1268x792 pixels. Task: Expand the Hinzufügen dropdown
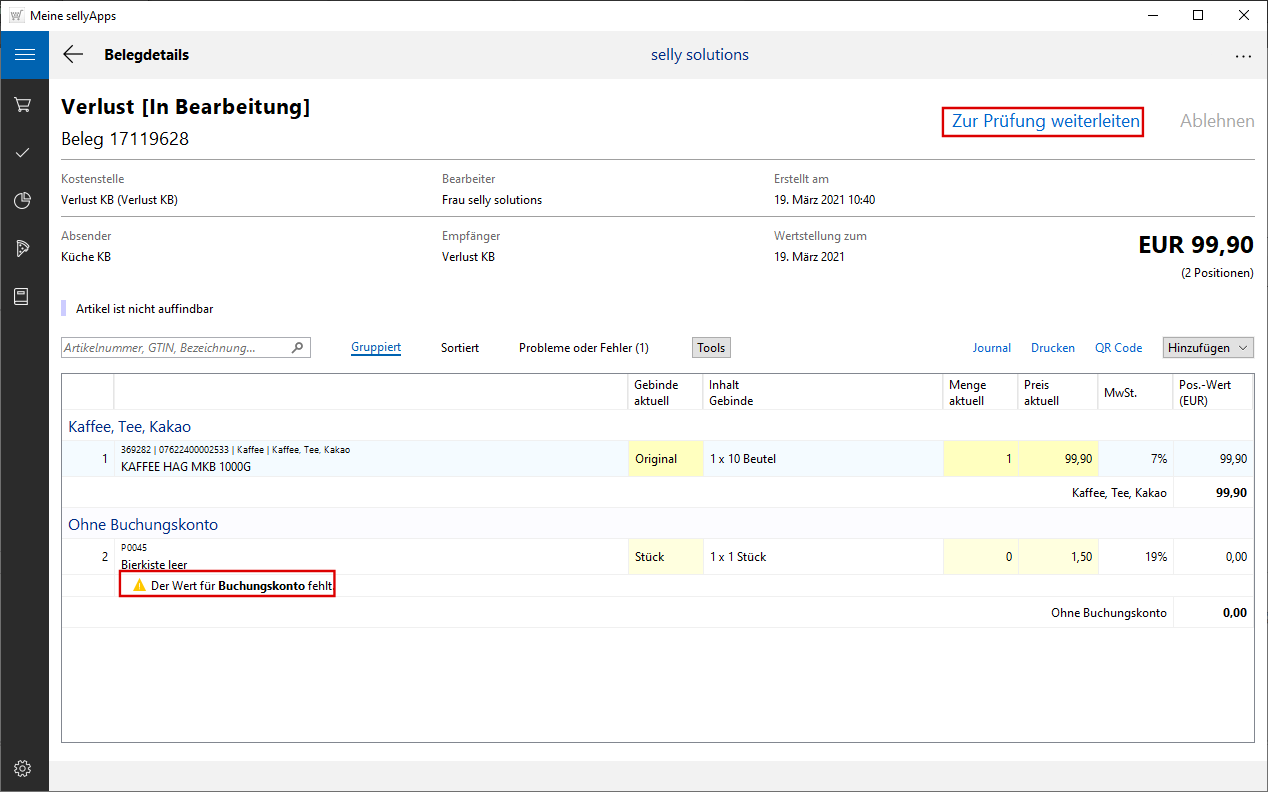pyautogui.click(x=1208, y=348)
